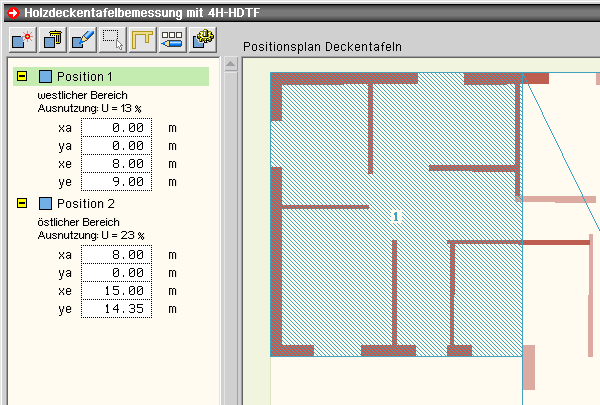600x405 pixels.
Task: Select the Position 1 tree entry
Action: tap(85, 77)
